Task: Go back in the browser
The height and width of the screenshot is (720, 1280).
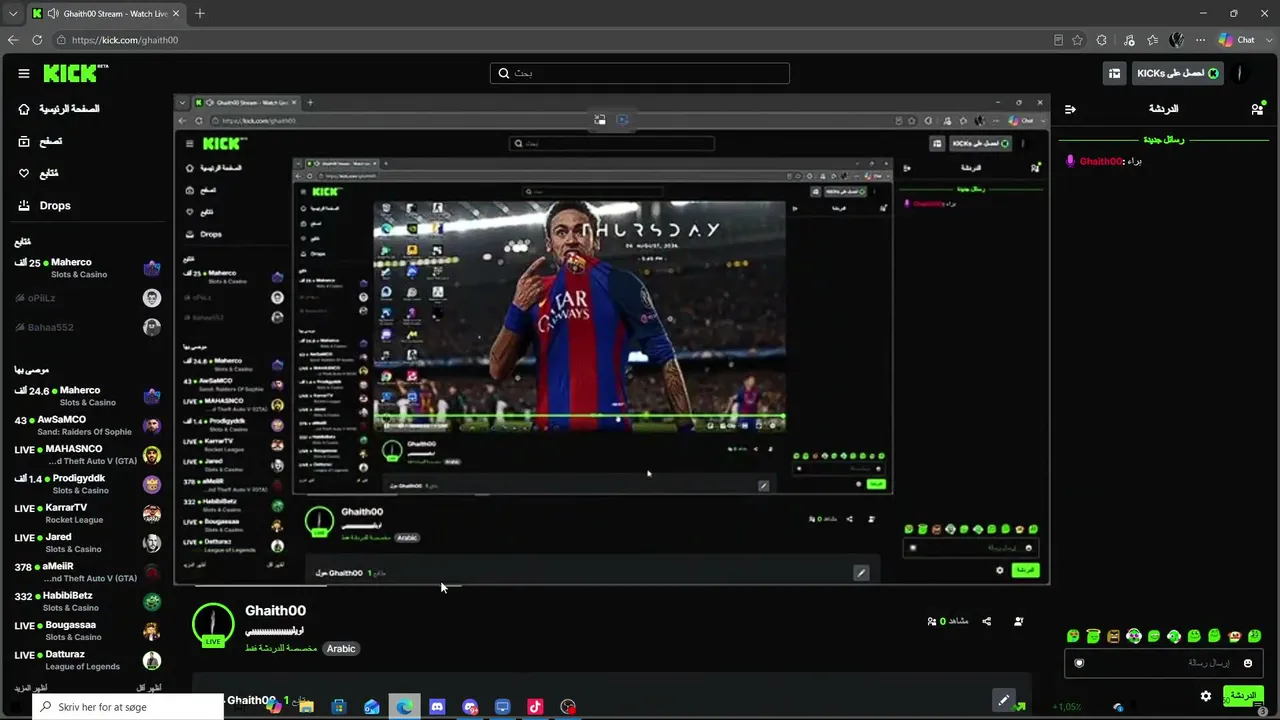Action: click(13, 40)
